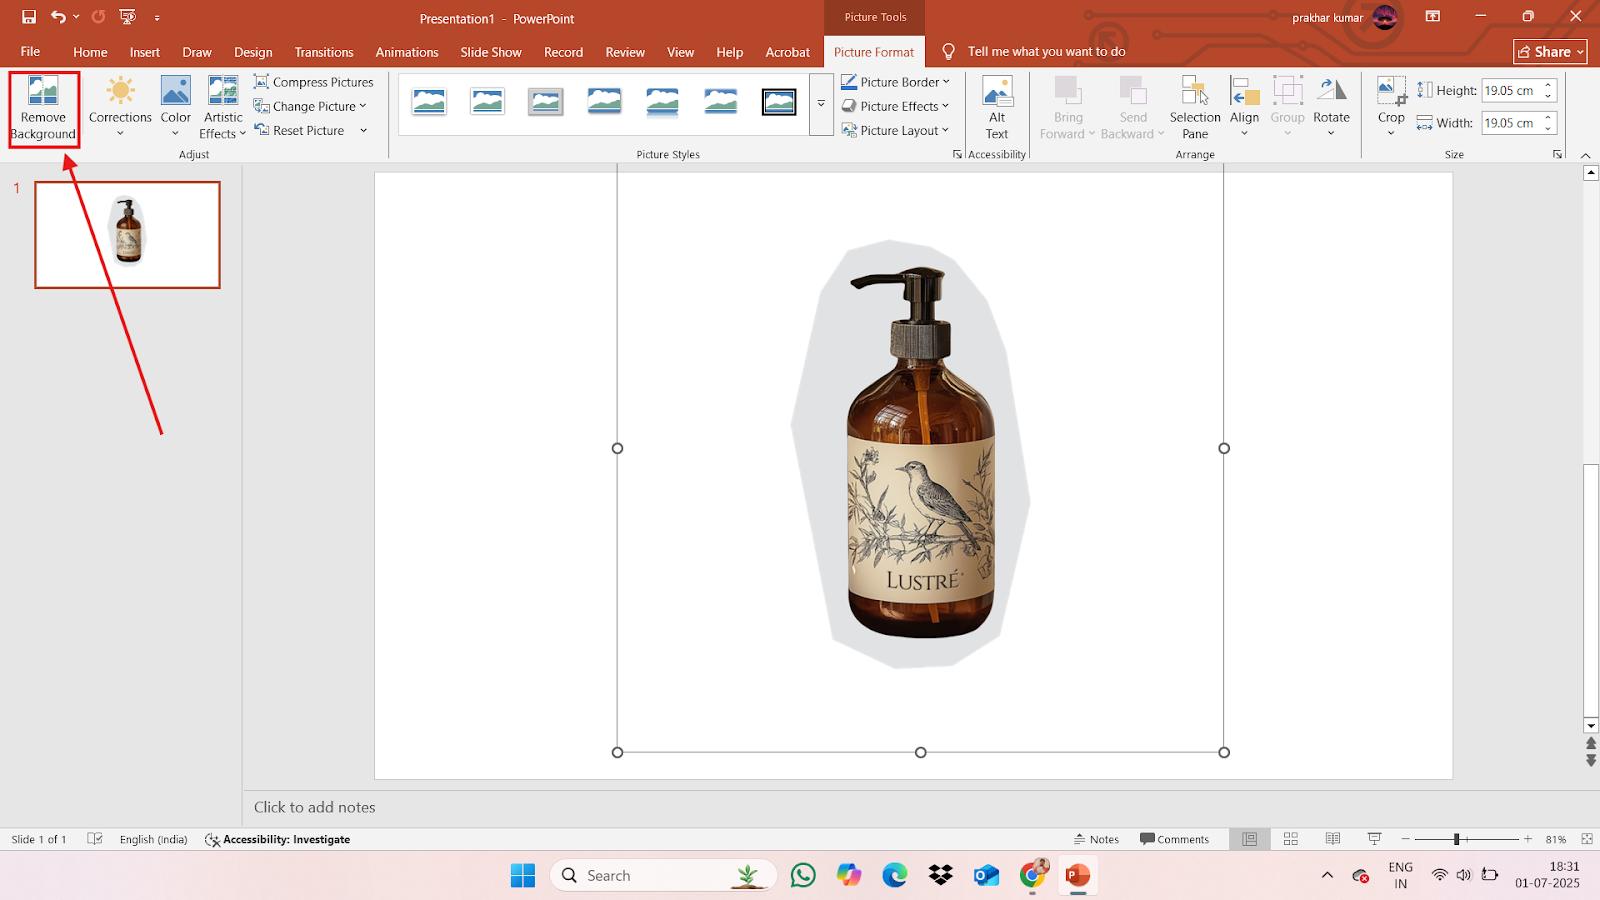The width and height of the screenshot is (1600, 900).
Task: Open the Rotate options
Action: pos(1331,108)
